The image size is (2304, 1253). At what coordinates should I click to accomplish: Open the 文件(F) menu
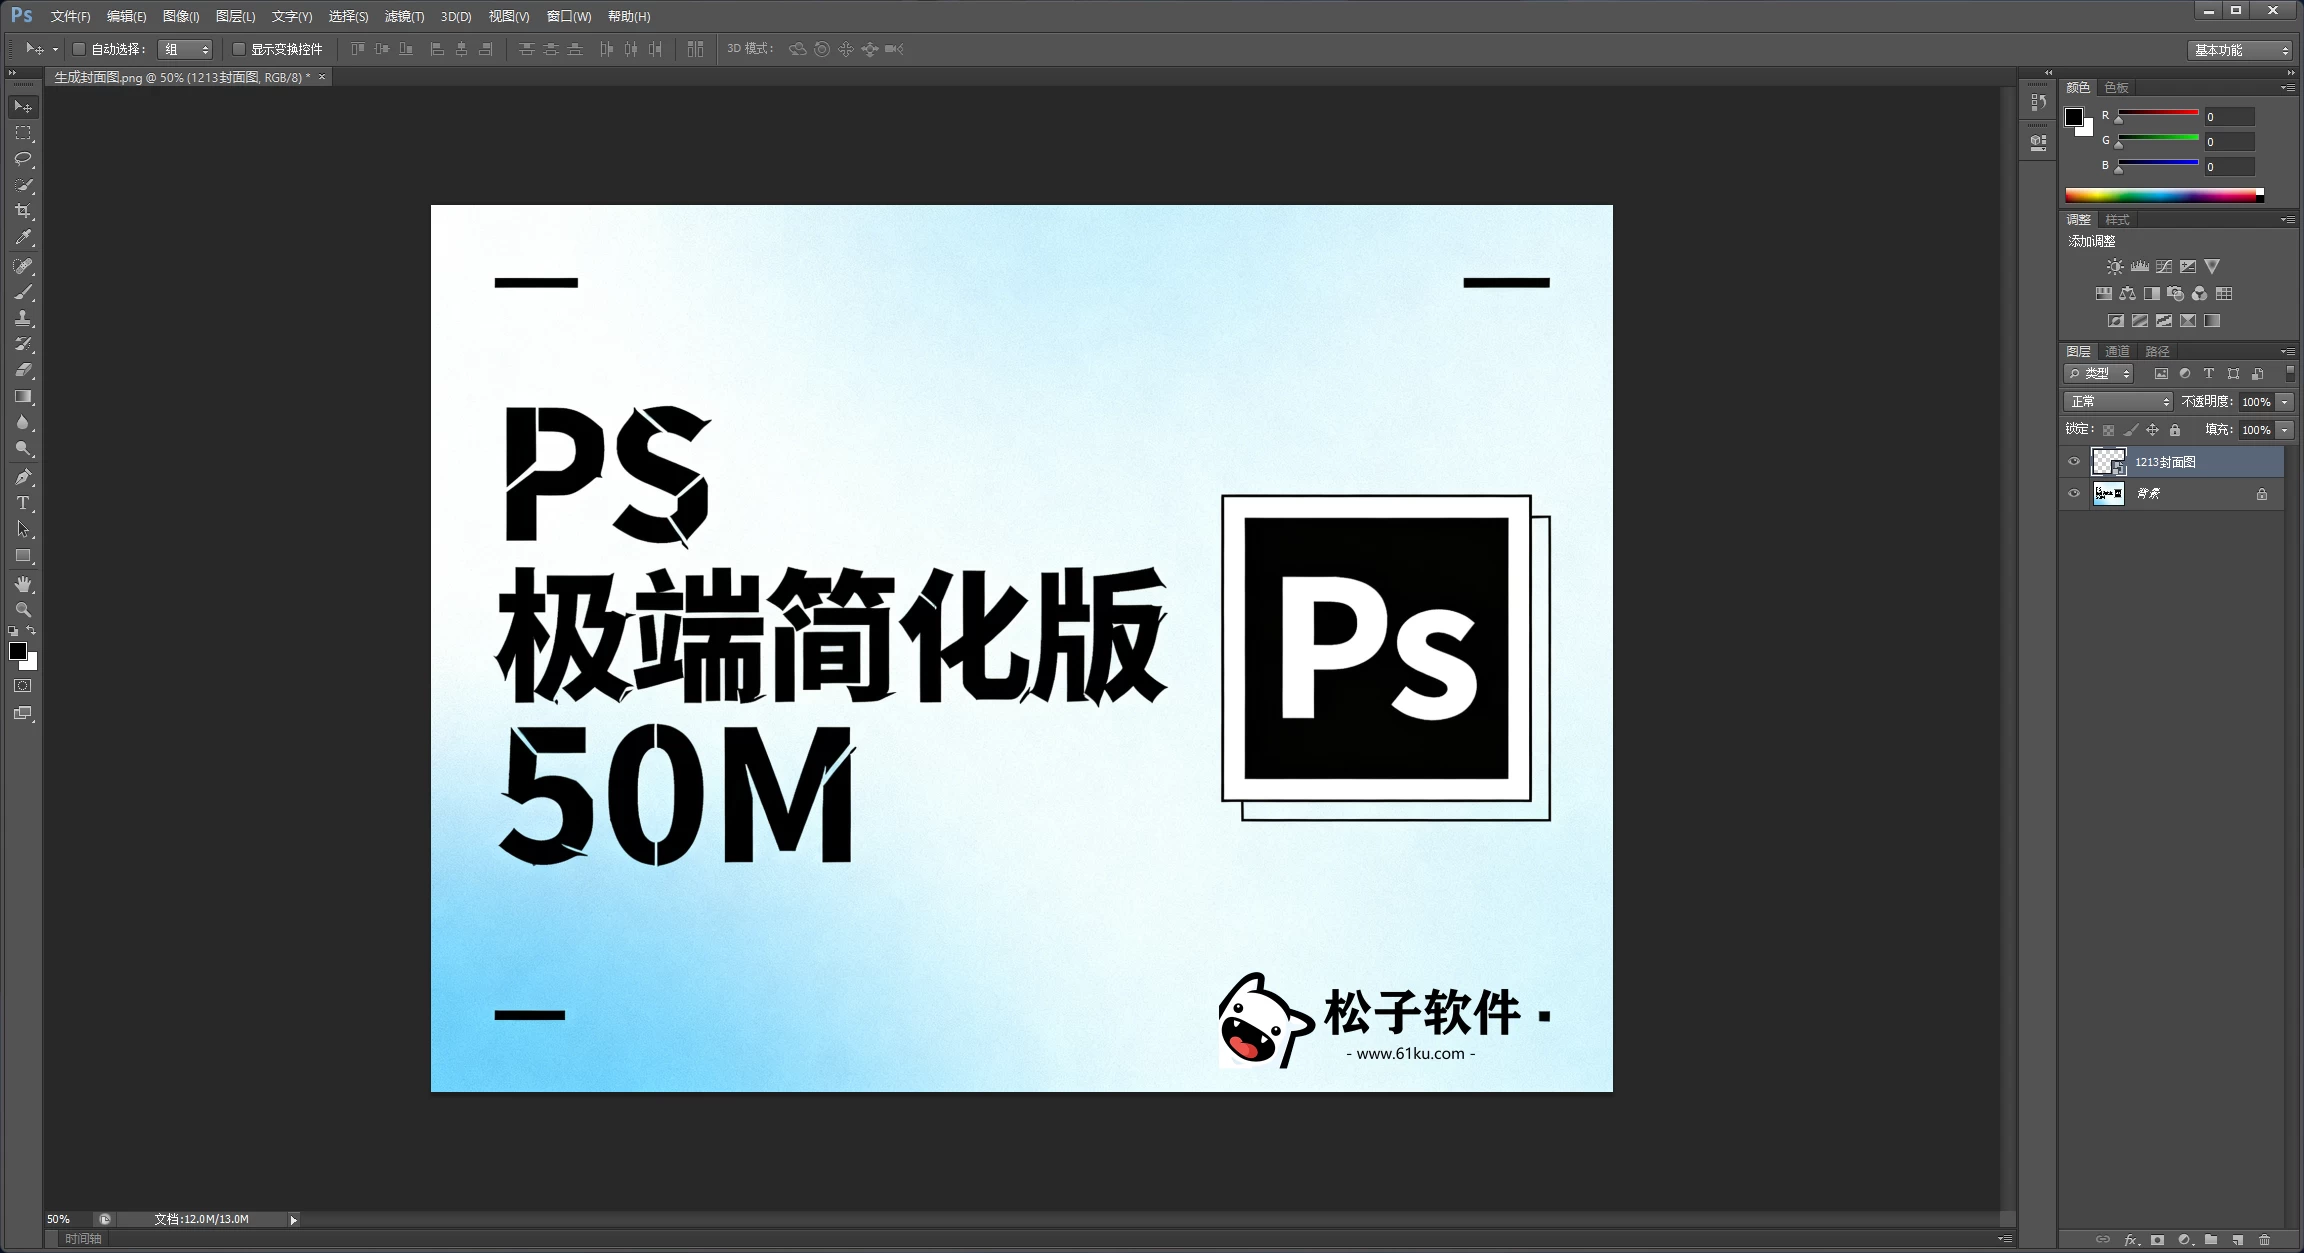pyautogui.click(x=70, y=17)
